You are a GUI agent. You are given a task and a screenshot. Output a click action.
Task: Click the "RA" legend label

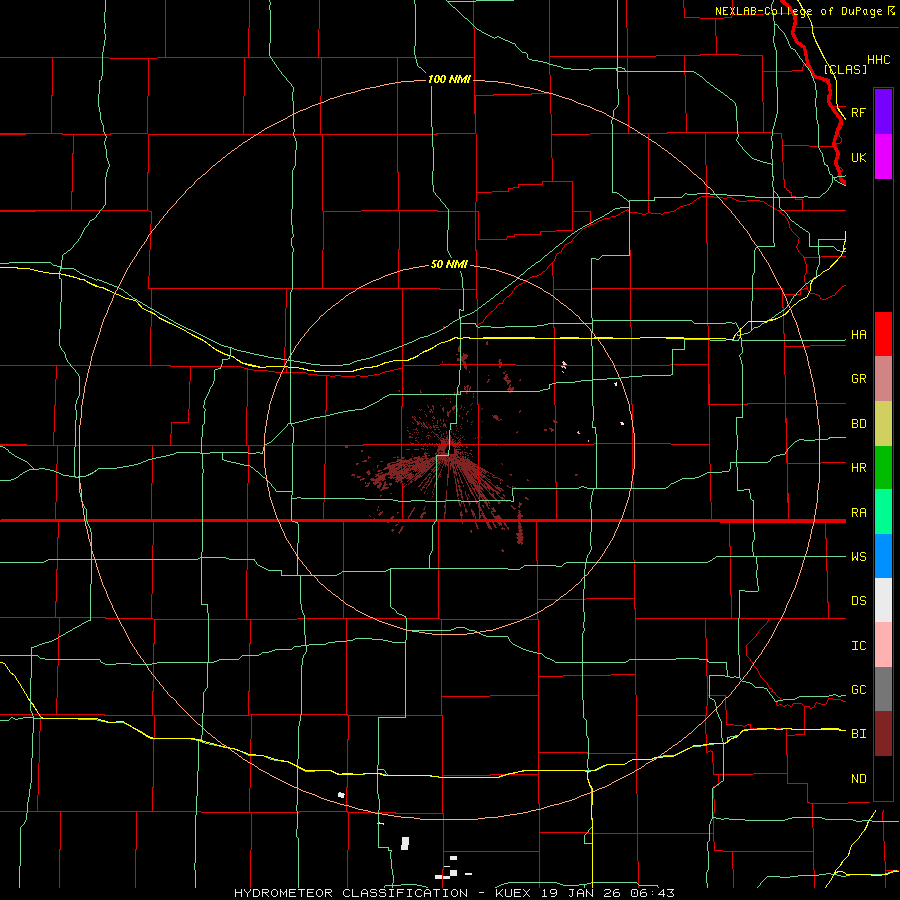pyautogui.click(x=858, y=513)
